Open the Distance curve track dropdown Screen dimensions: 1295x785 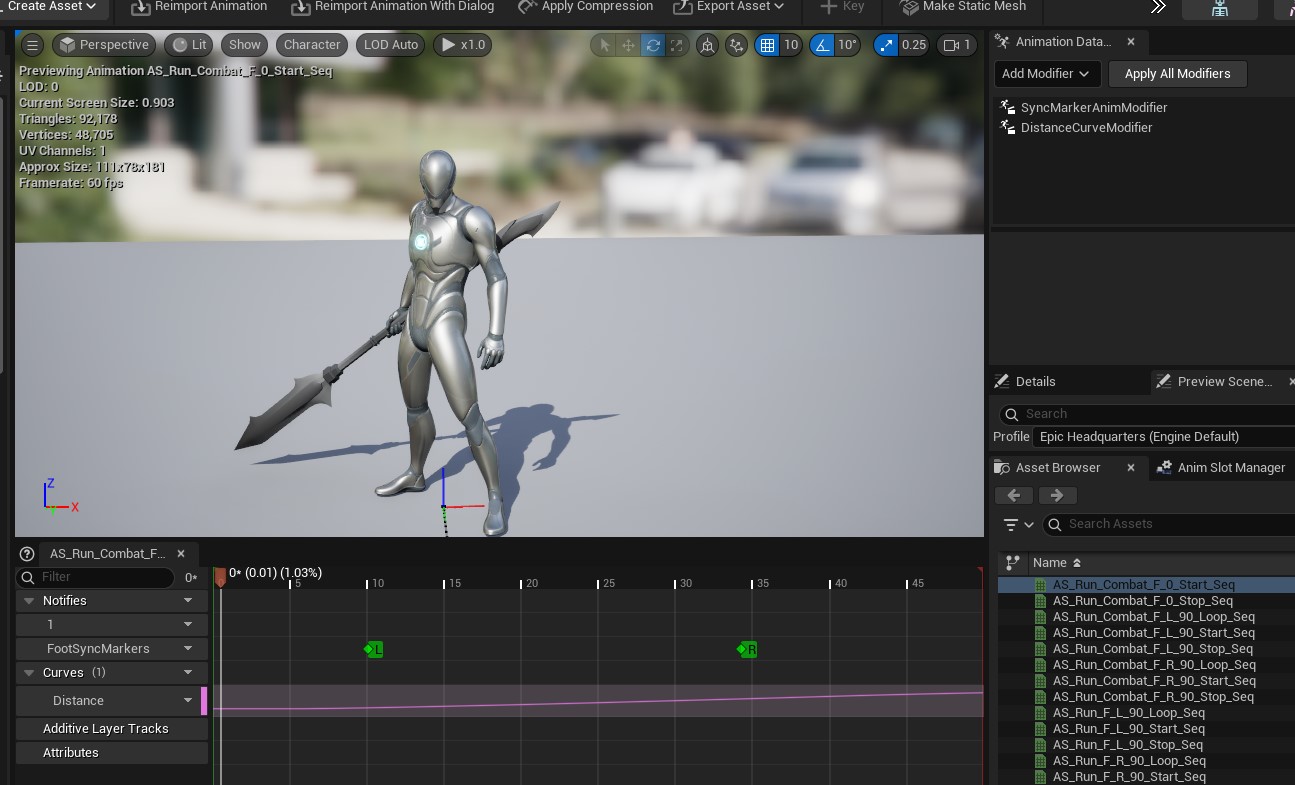(188, 701)
